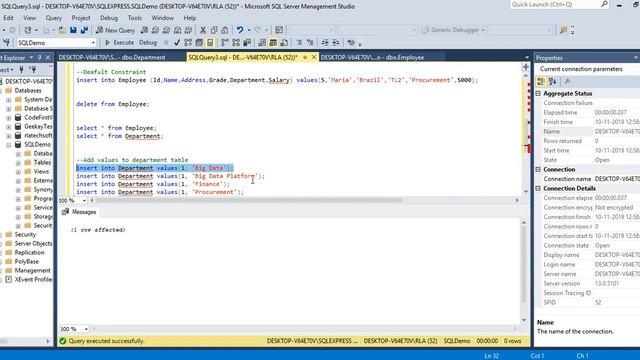The width and height of the screenshot is (640, 360).
Task: Click Display Estimated Execution Plan icon
Action: [x=188, y=42]
